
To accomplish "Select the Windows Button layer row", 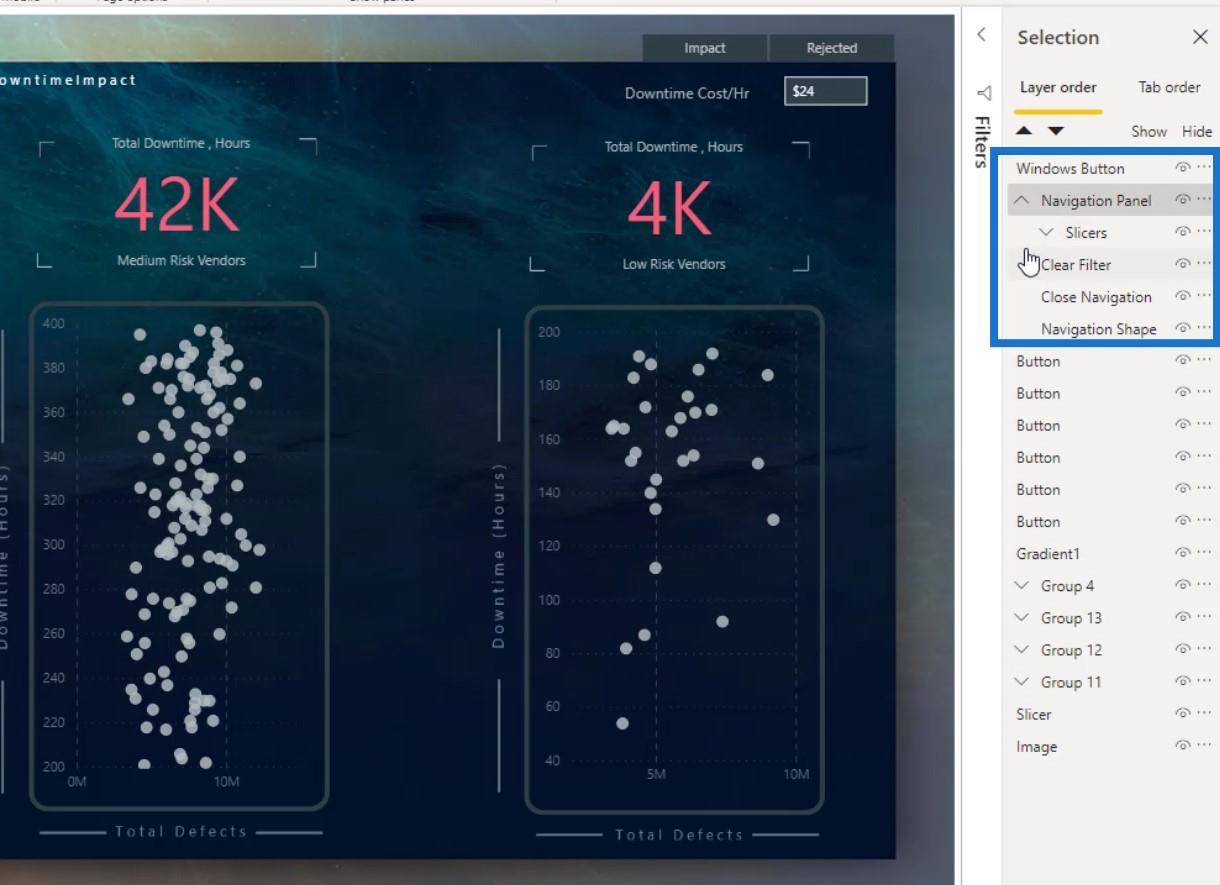I will pos(1111,168).
